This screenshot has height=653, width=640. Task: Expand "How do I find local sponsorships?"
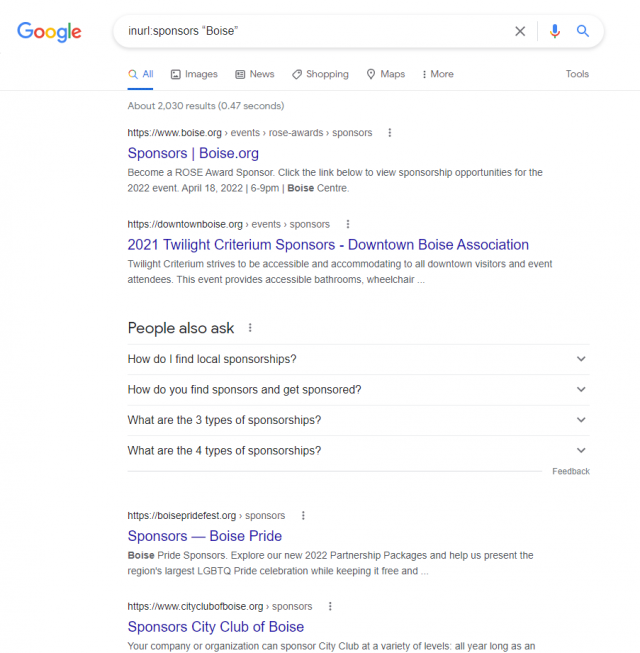(581, 359)
